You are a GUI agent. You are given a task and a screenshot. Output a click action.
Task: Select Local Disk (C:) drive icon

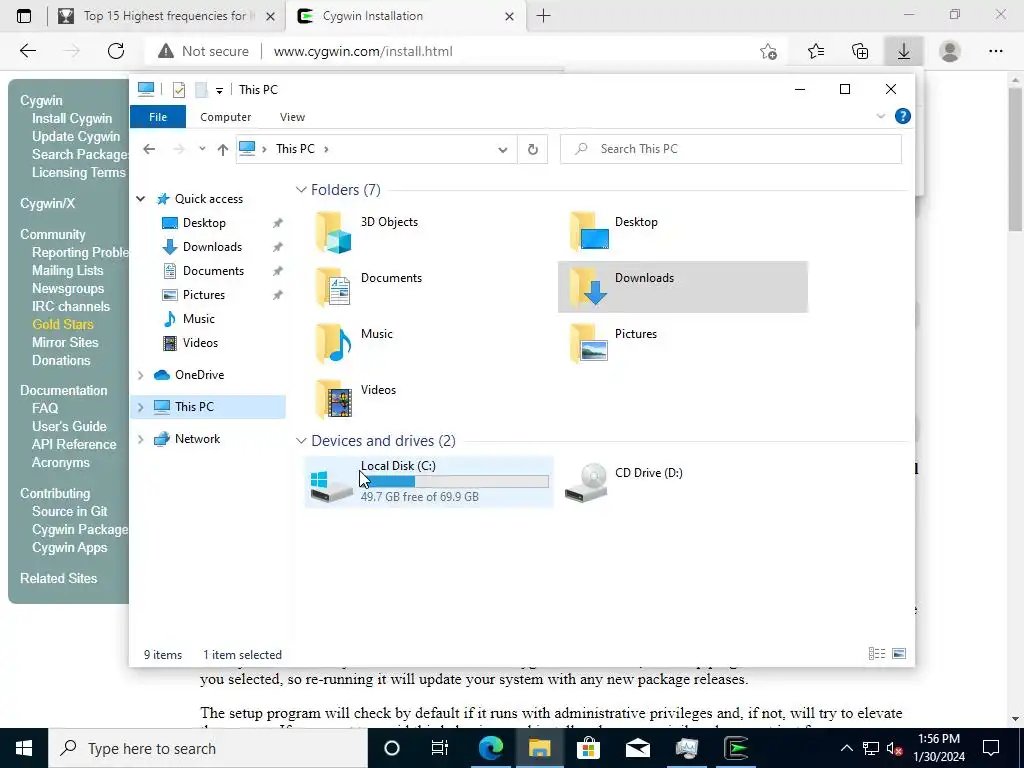[x=331, y=487]
